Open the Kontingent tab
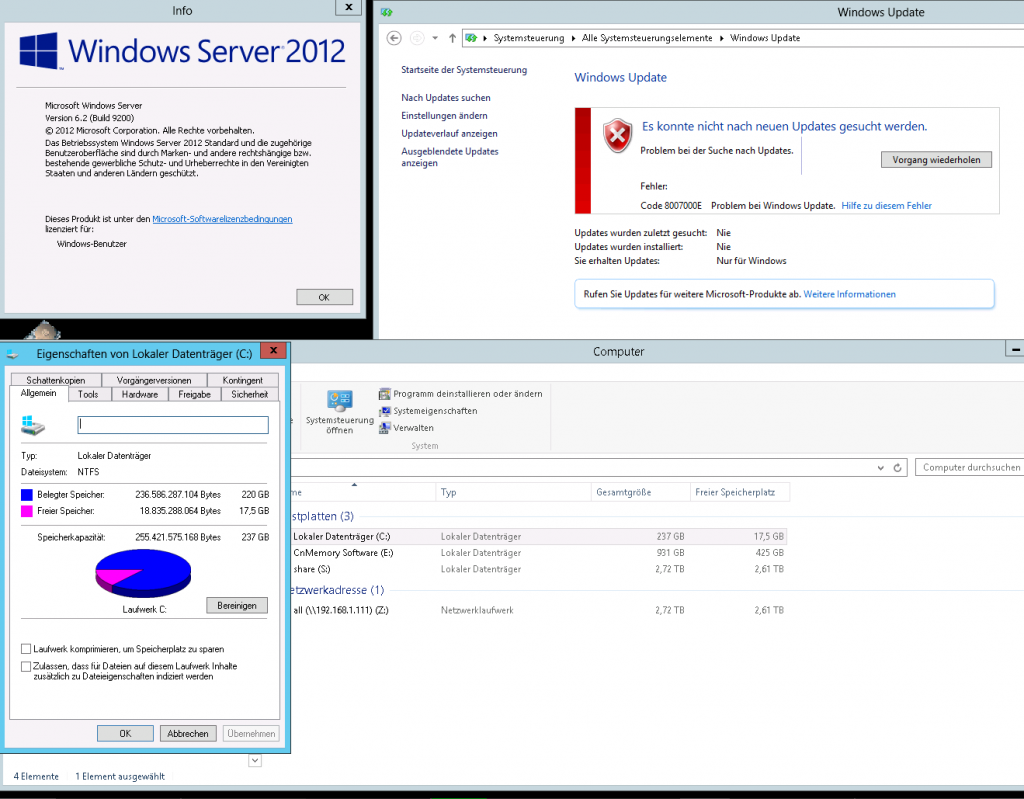This screenshot has height=799, width=1024. click(x=243, y=380)
